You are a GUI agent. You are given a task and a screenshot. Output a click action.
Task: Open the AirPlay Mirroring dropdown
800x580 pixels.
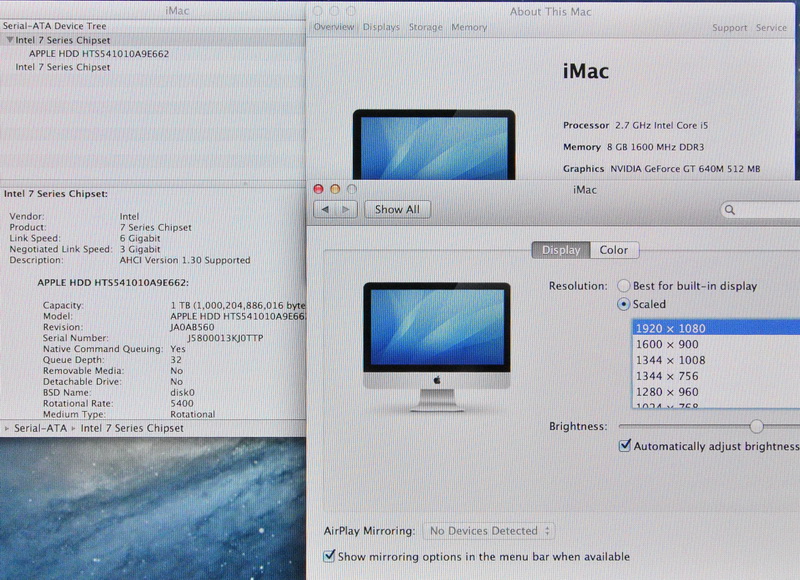tap(489, 531)
